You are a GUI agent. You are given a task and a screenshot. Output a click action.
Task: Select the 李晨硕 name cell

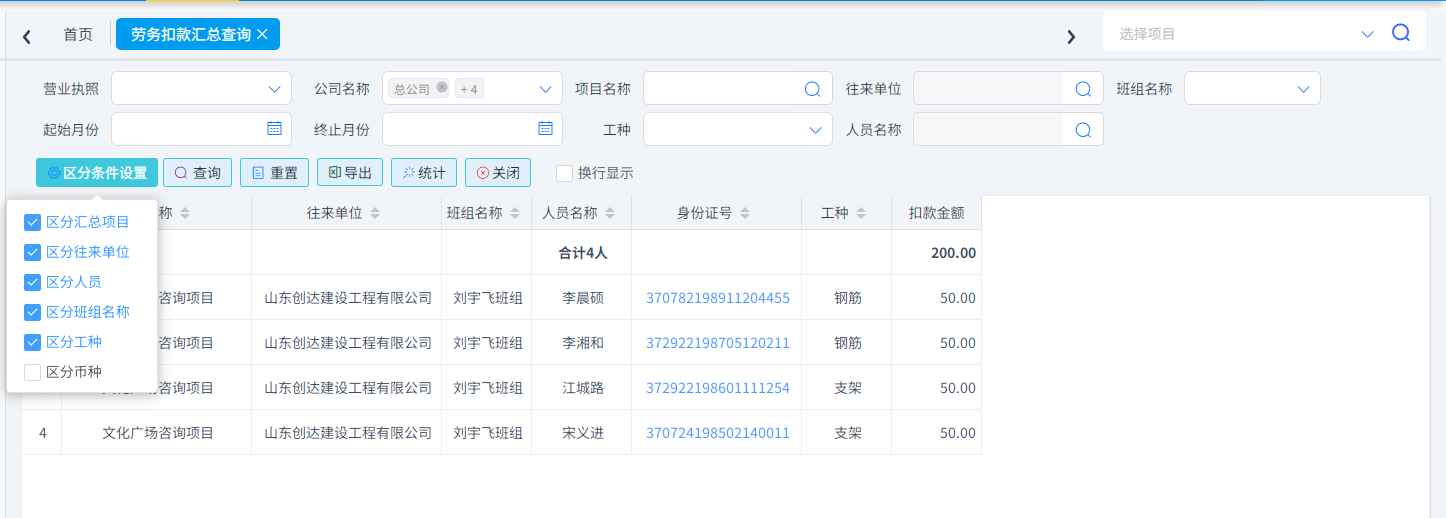(x=582, y=298)
